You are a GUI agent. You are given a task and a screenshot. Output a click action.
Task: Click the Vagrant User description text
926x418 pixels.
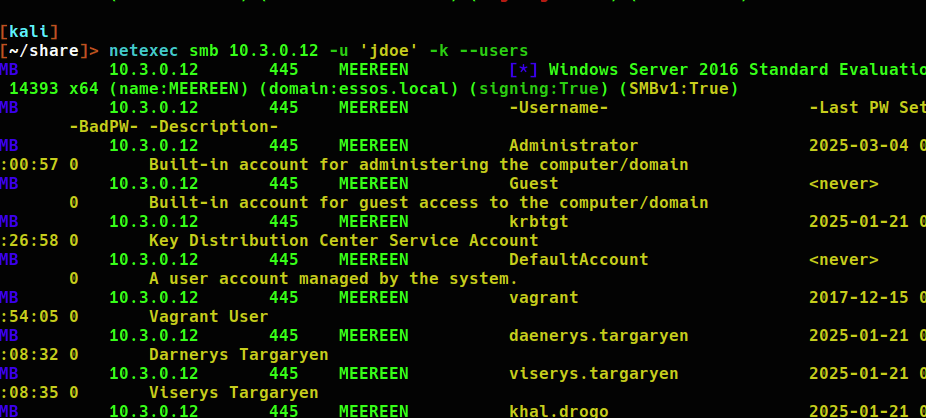tap(208, 317)
